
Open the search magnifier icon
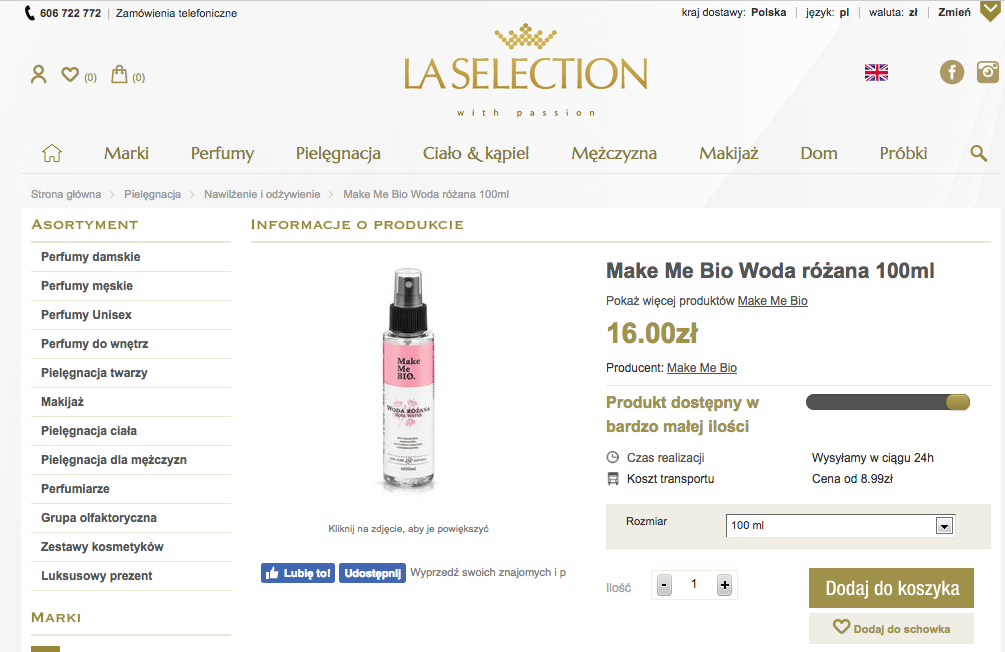click(978, 153)
